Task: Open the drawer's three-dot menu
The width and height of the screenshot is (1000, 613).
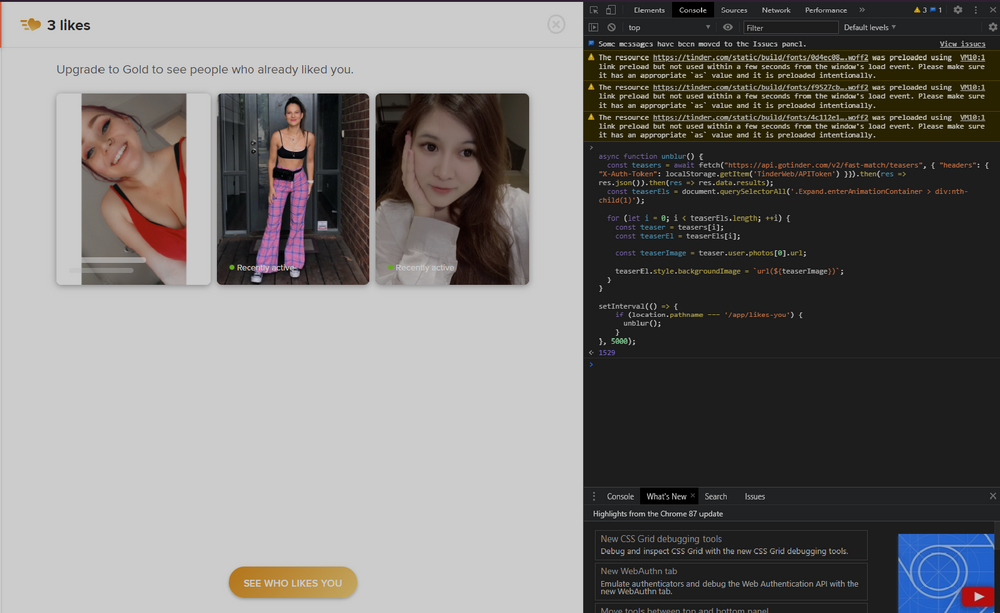Action: pos(594,496)
